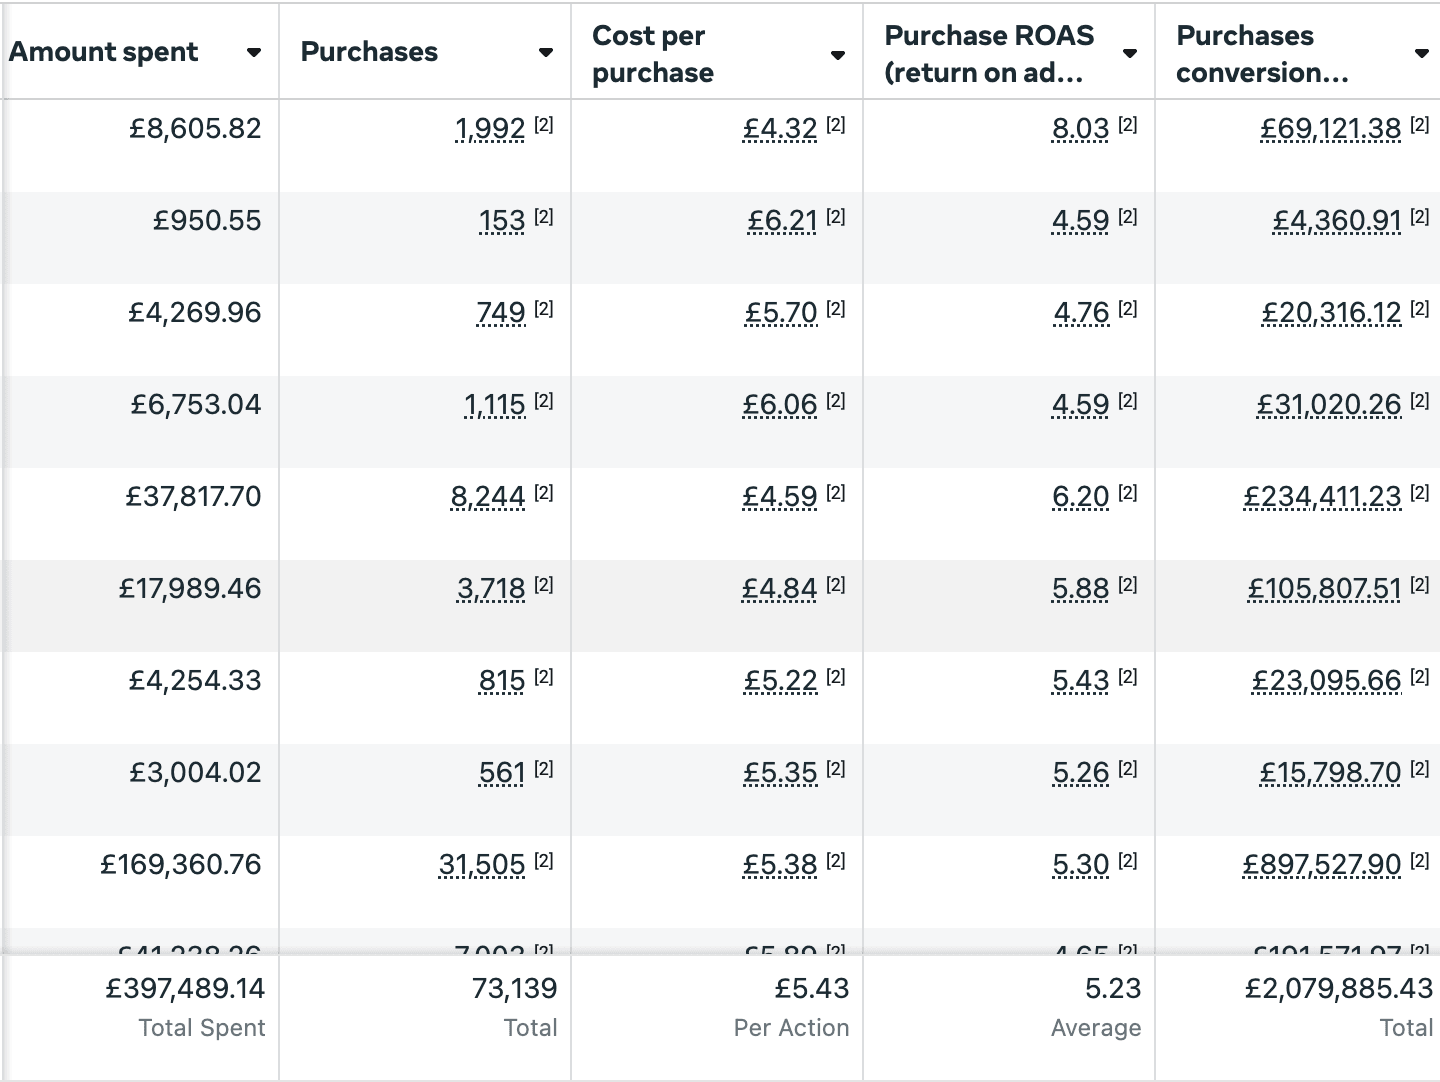This screenshot has width=1440, height=1082.
Task: Click the [2] footnote next to £5.70
Action: pos(836,309)
